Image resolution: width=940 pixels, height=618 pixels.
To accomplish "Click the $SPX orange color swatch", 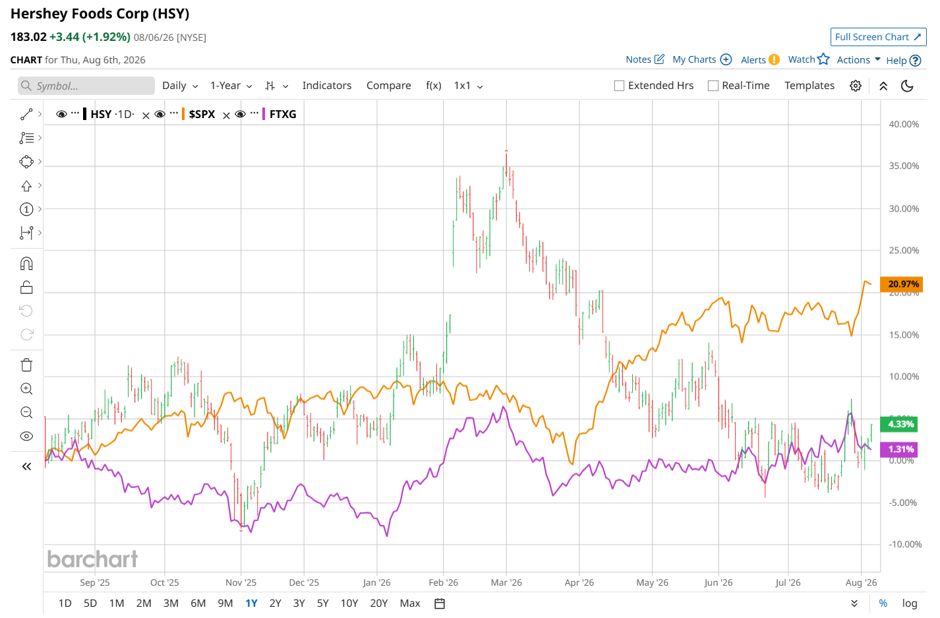I will (x=183, y=114).
